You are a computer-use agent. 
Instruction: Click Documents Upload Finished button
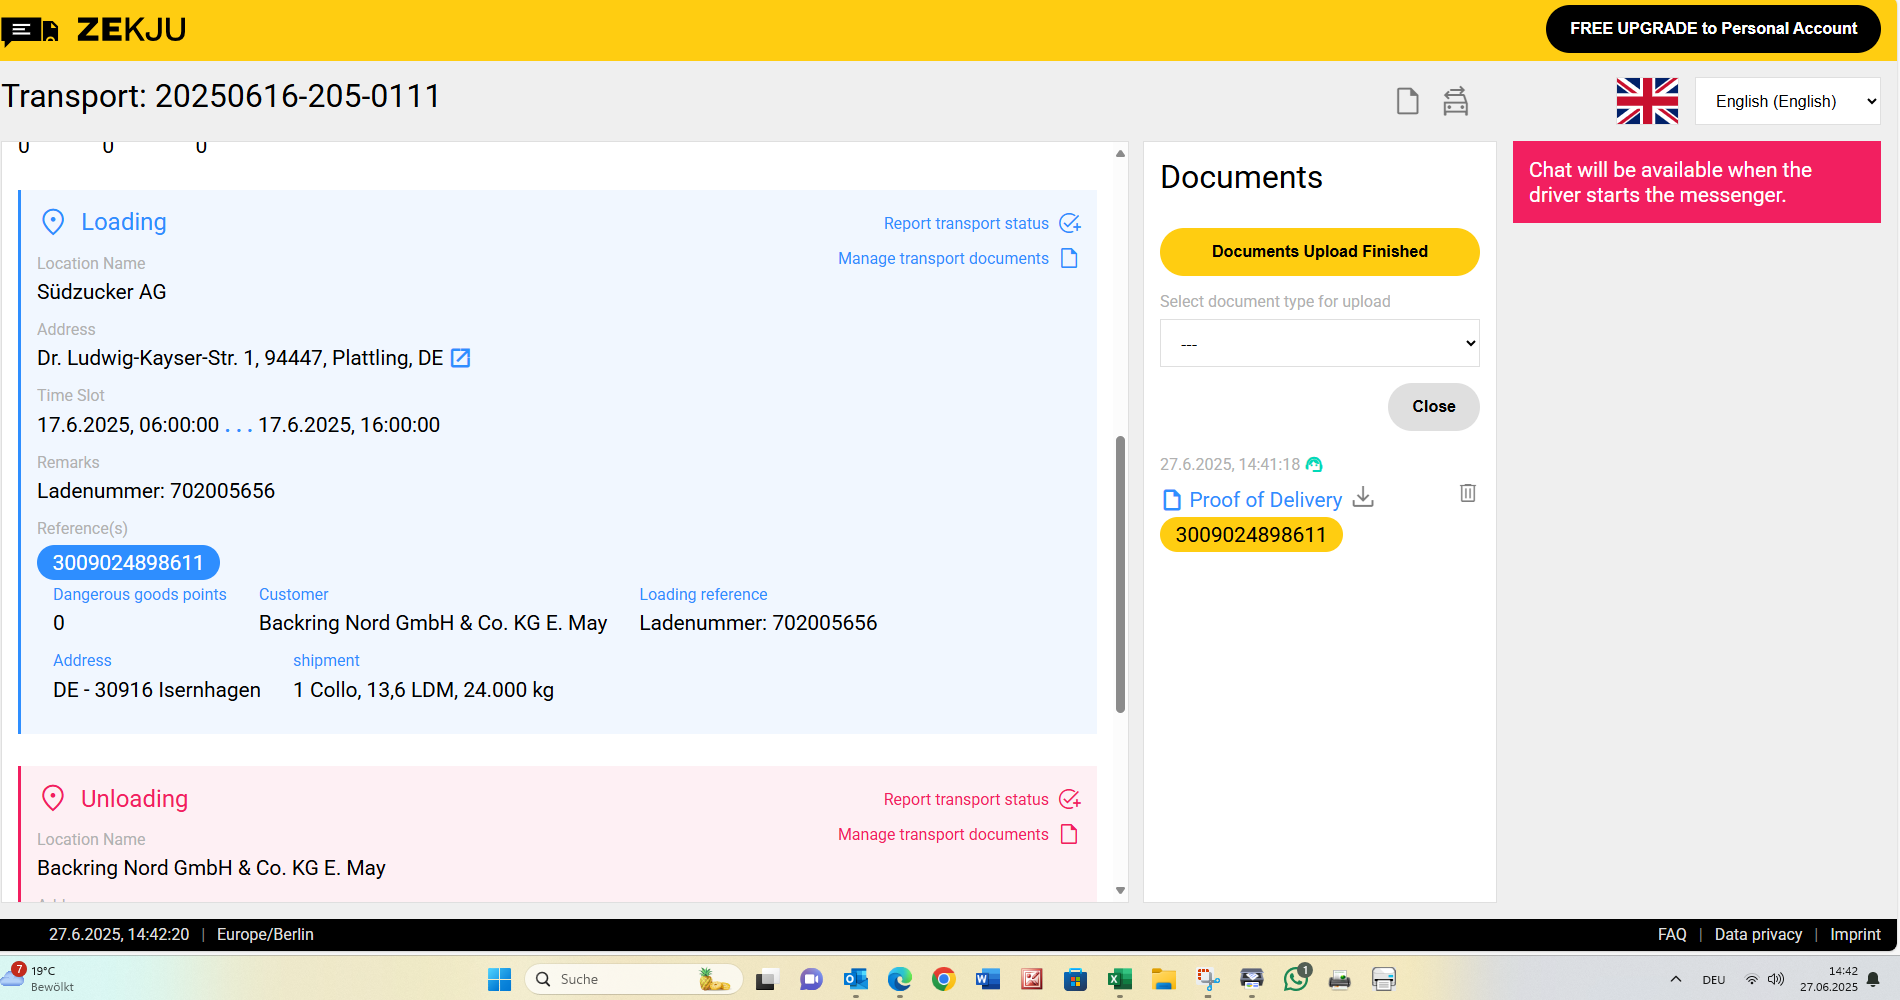[1319, 252]
